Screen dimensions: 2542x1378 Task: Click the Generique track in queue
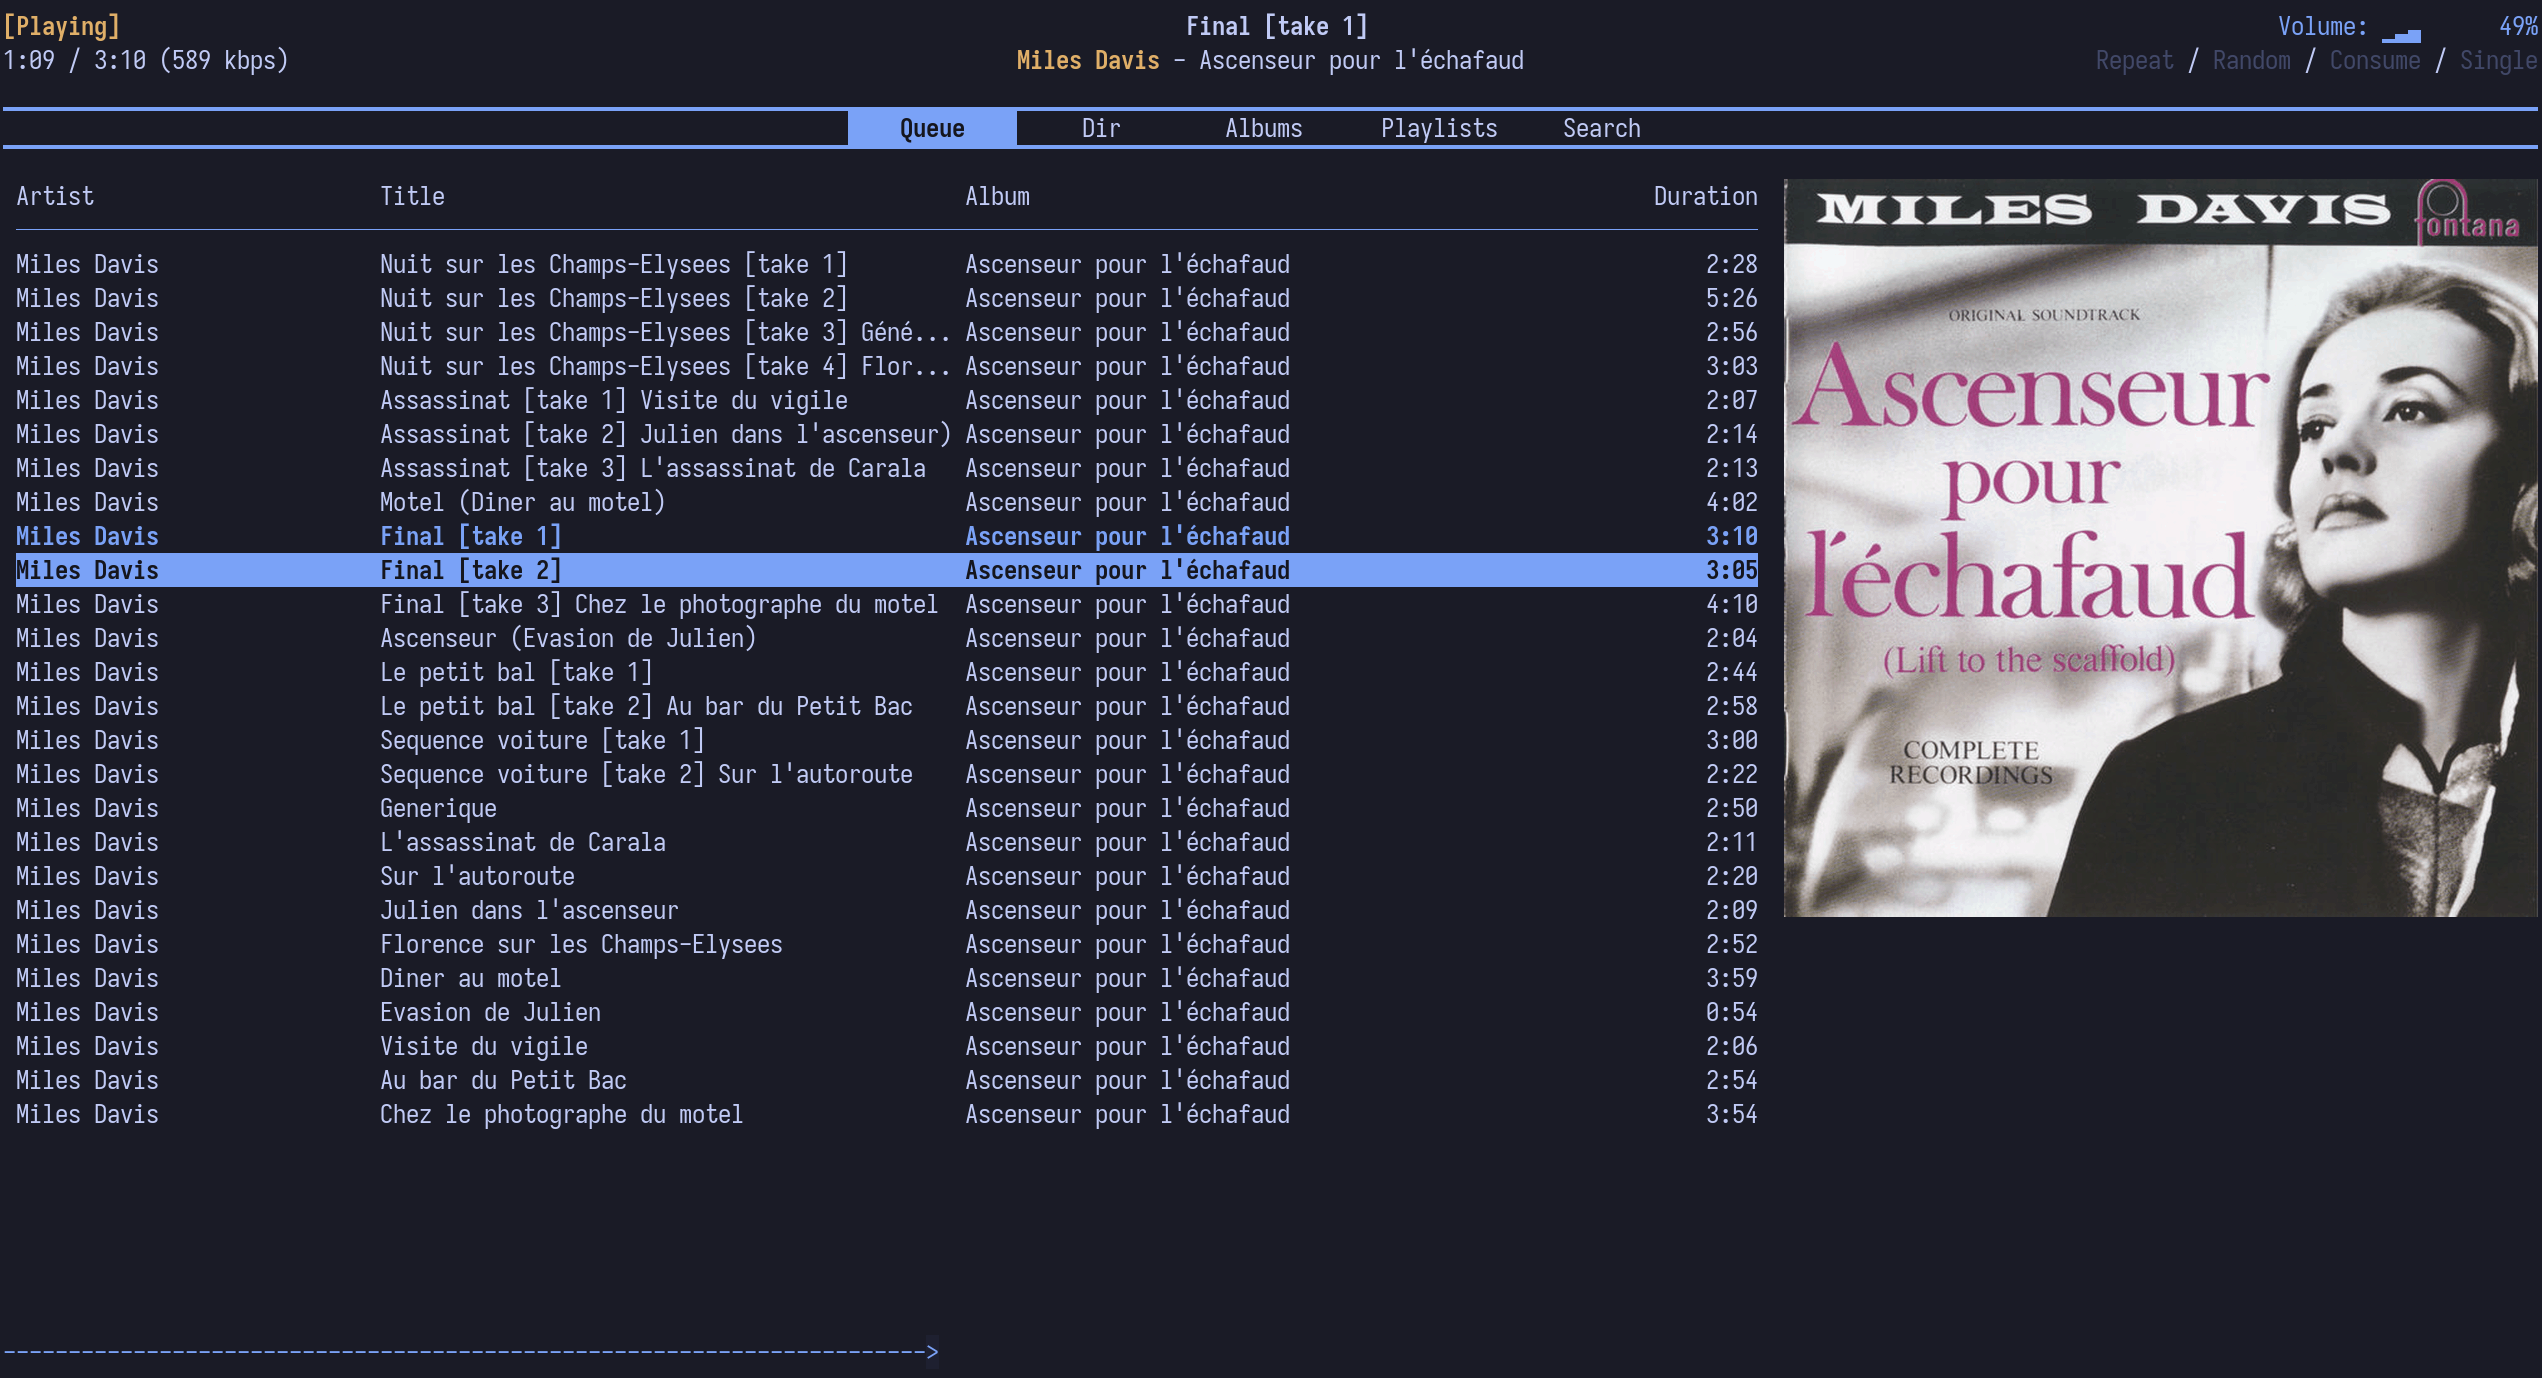tap(438, 809)
